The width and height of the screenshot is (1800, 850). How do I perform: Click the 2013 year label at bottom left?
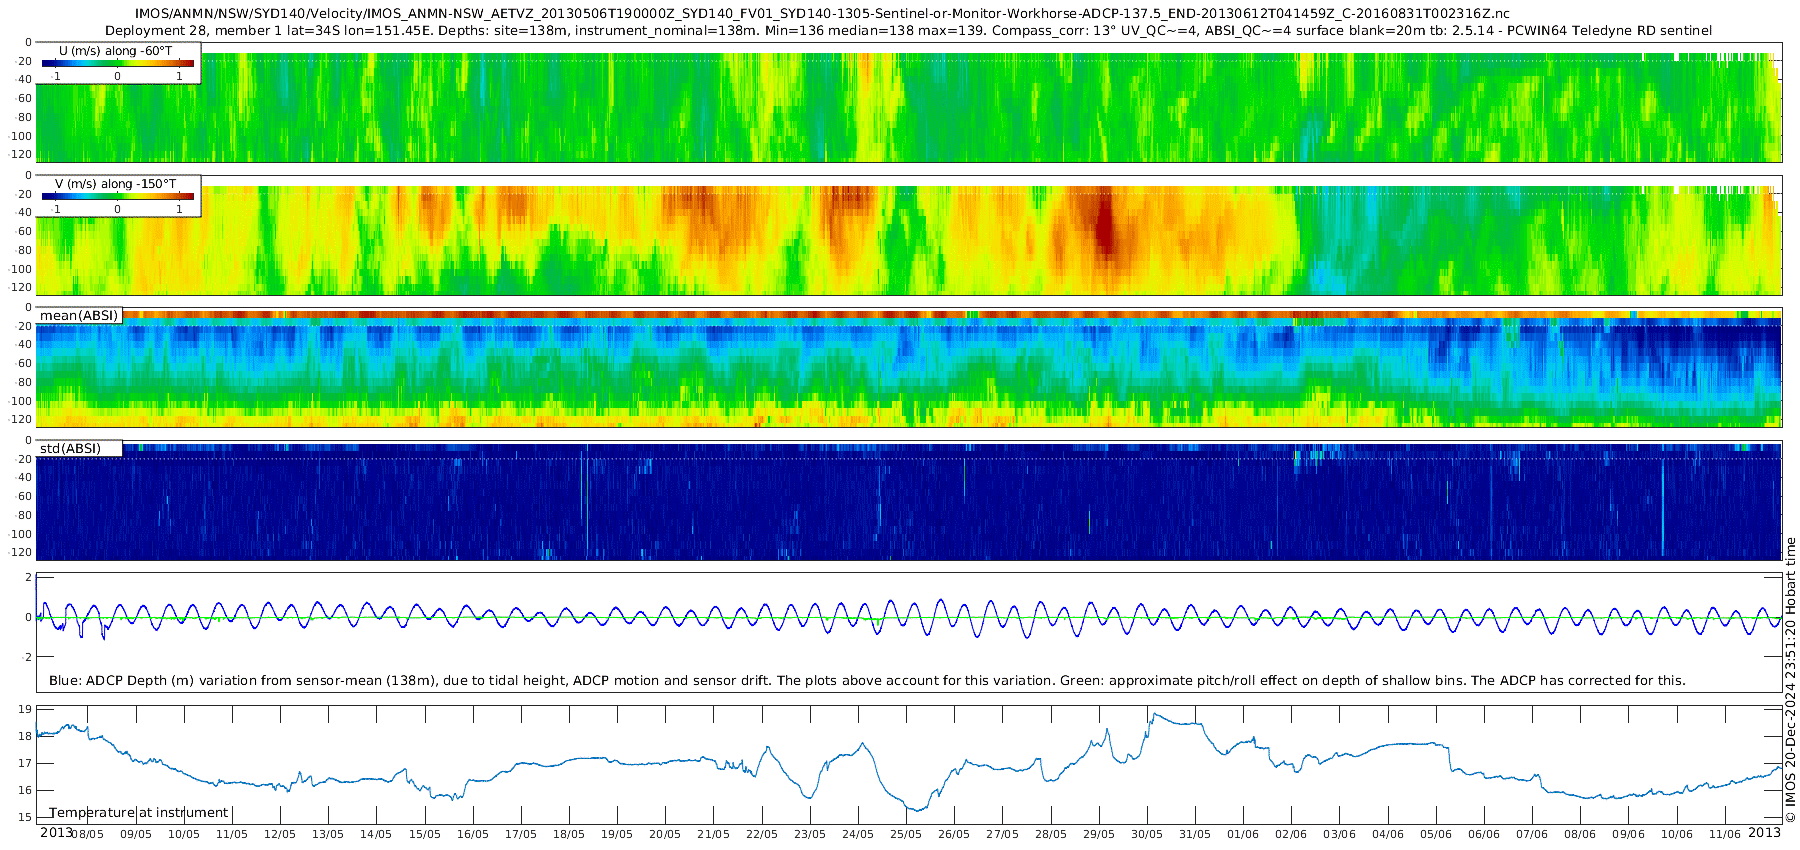(56, 833)
